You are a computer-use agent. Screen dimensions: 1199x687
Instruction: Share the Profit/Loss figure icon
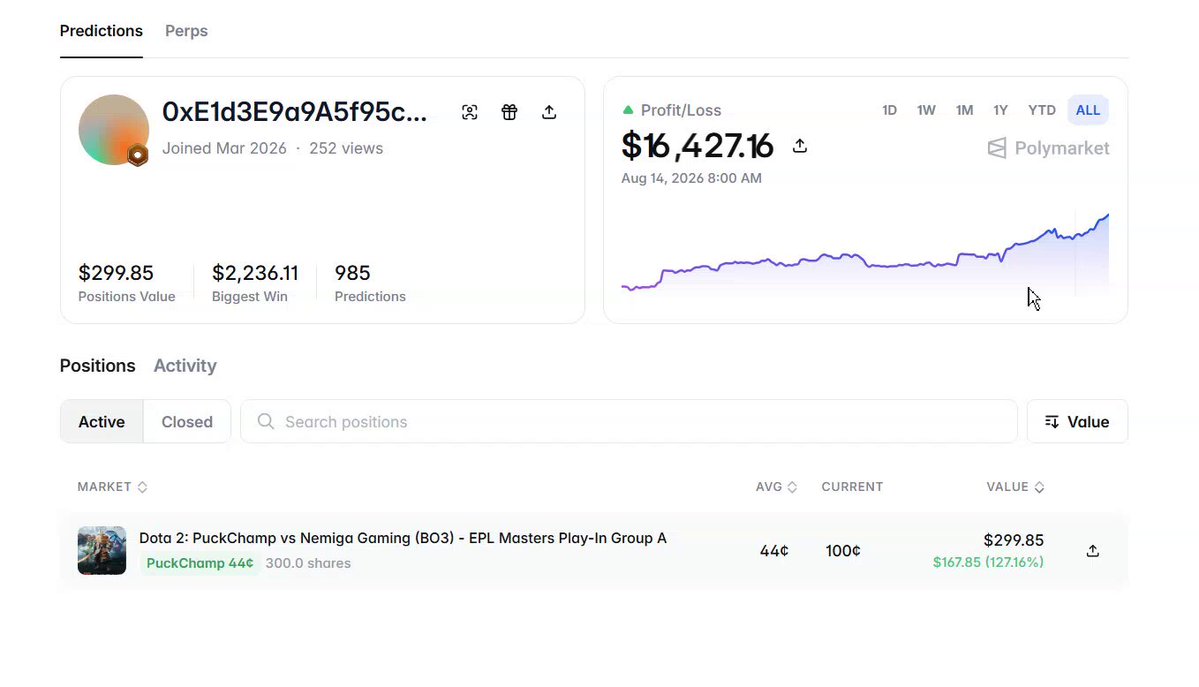coord(800,145)
